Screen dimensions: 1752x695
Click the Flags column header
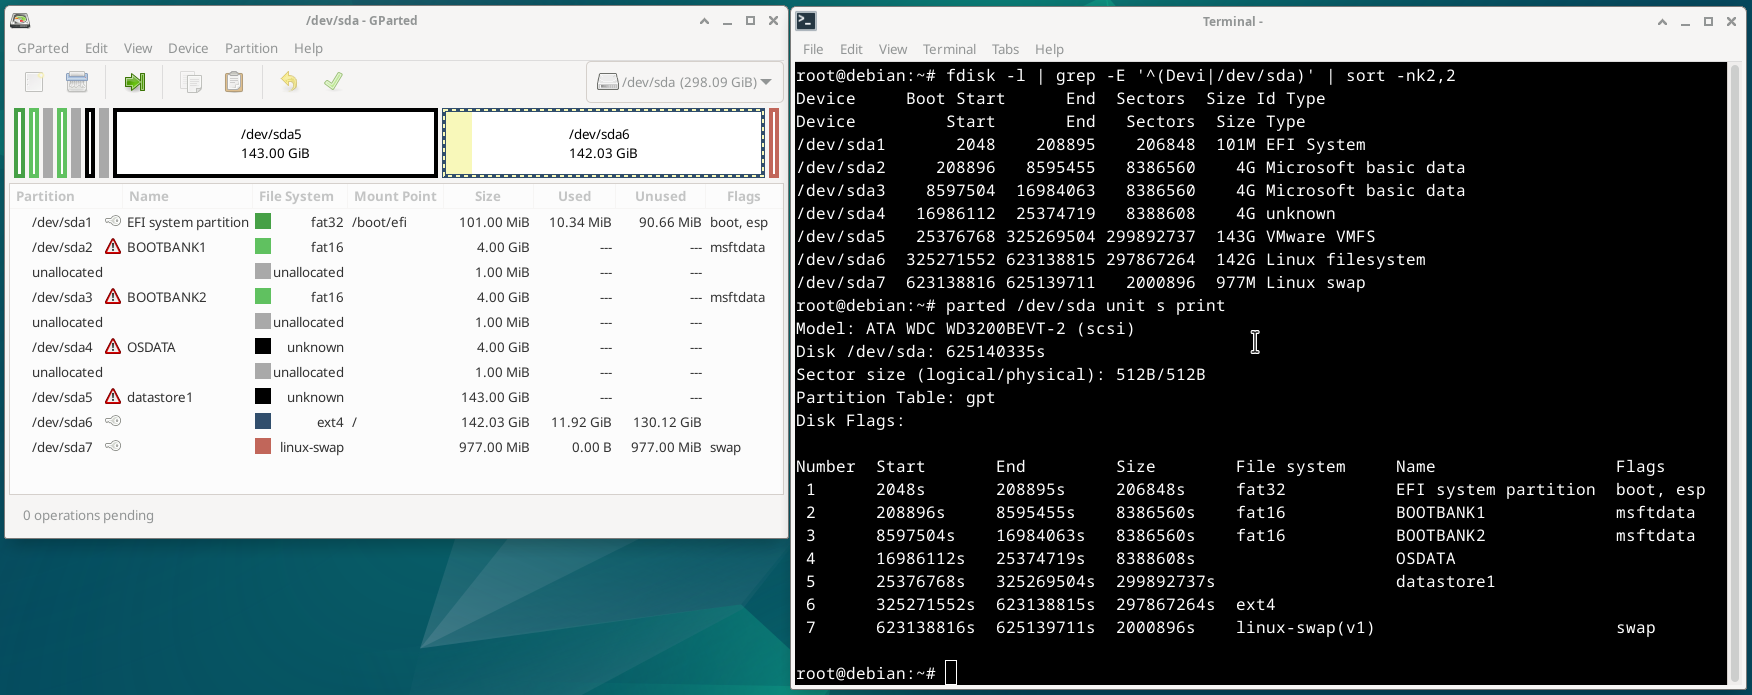(x=743, y=196)
